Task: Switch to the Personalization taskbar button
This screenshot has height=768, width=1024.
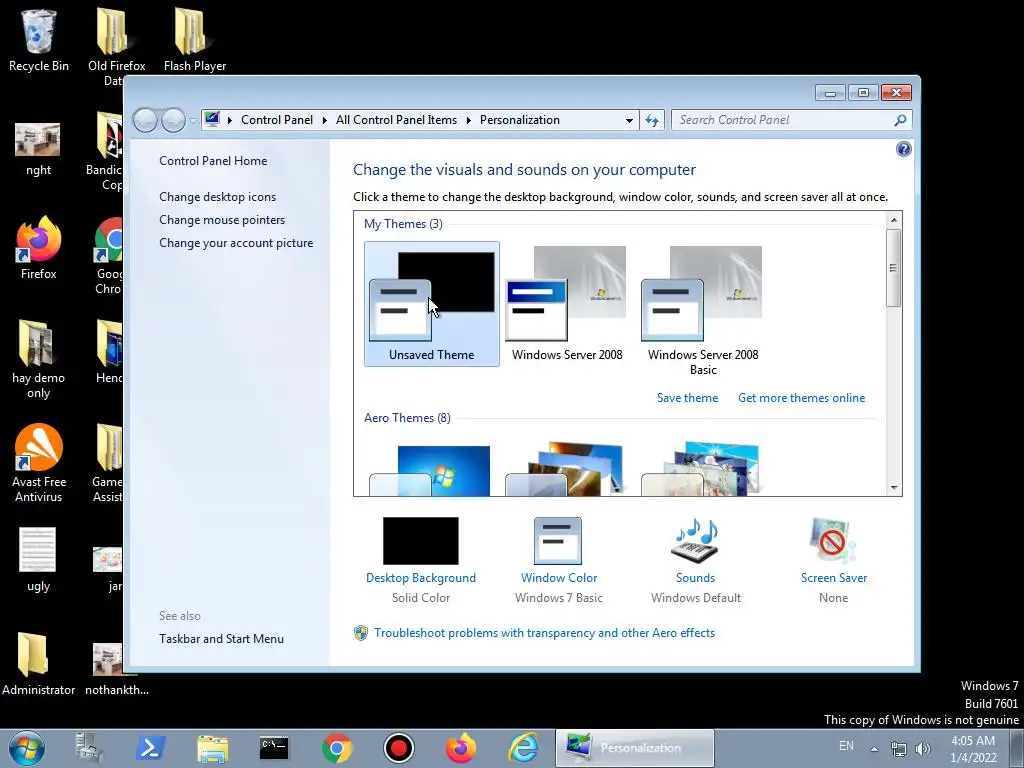Action: [x=635, y=748]
